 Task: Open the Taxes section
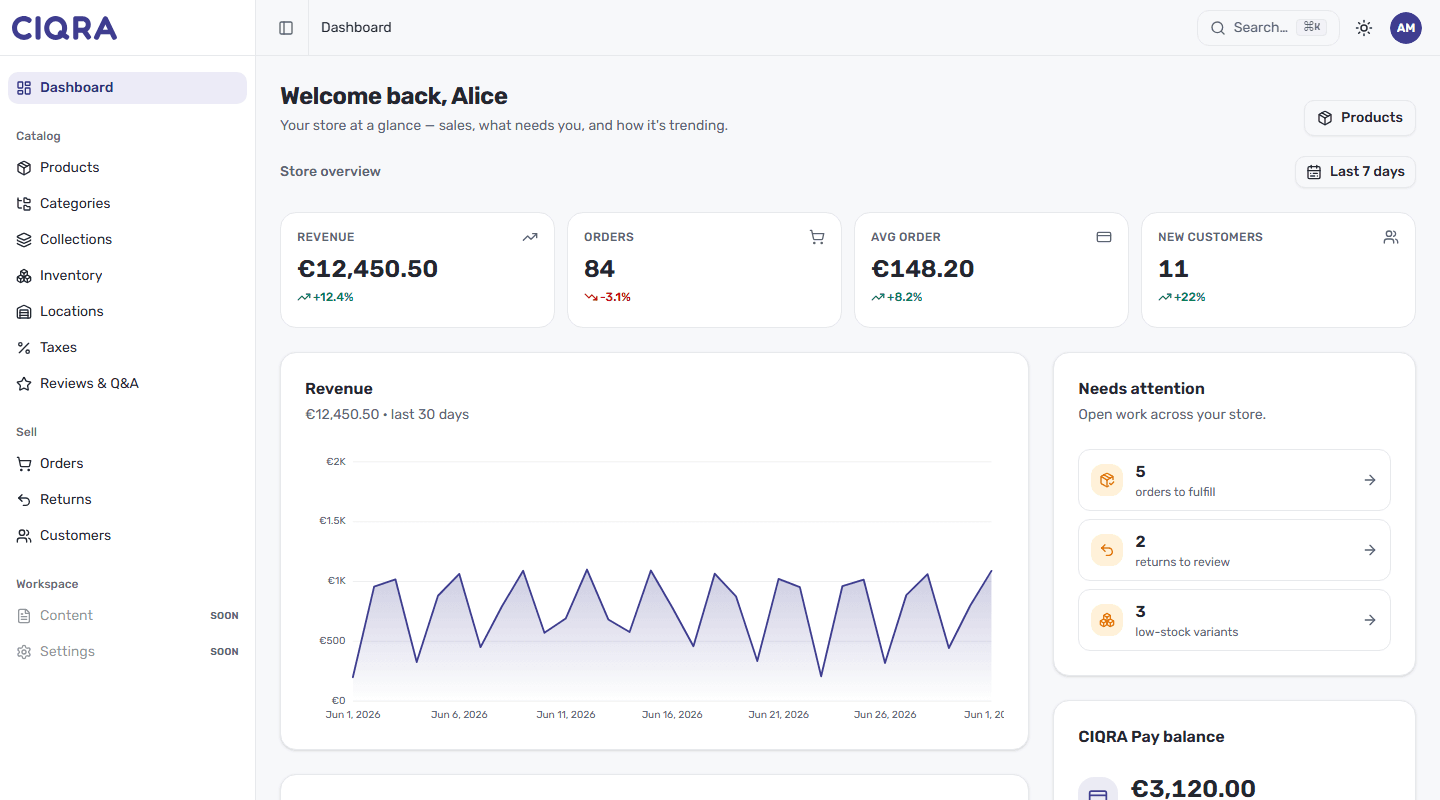(127, 348)
